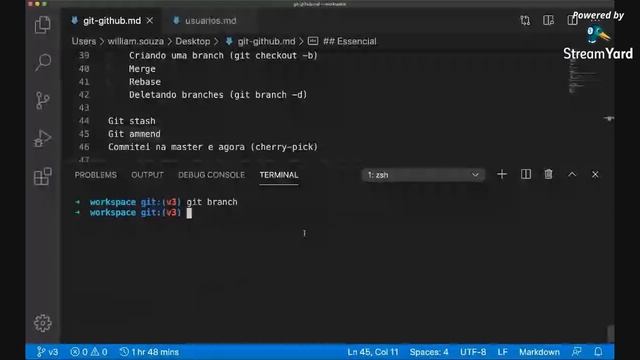The width and height of the screenshot is (640, 360).
Task: Open notifications bell in status bar
Action: tap(598, 352)
